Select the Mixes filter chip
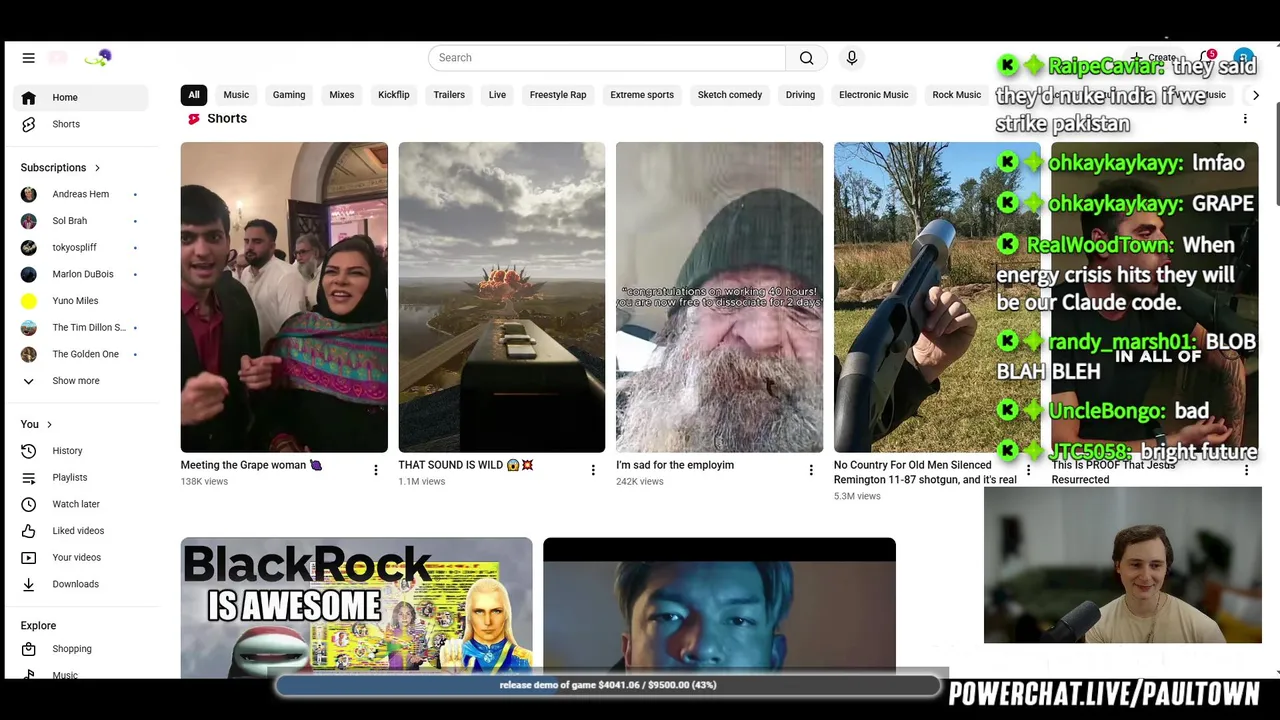This screenshot has width=1280, height=720. [342, 95]
